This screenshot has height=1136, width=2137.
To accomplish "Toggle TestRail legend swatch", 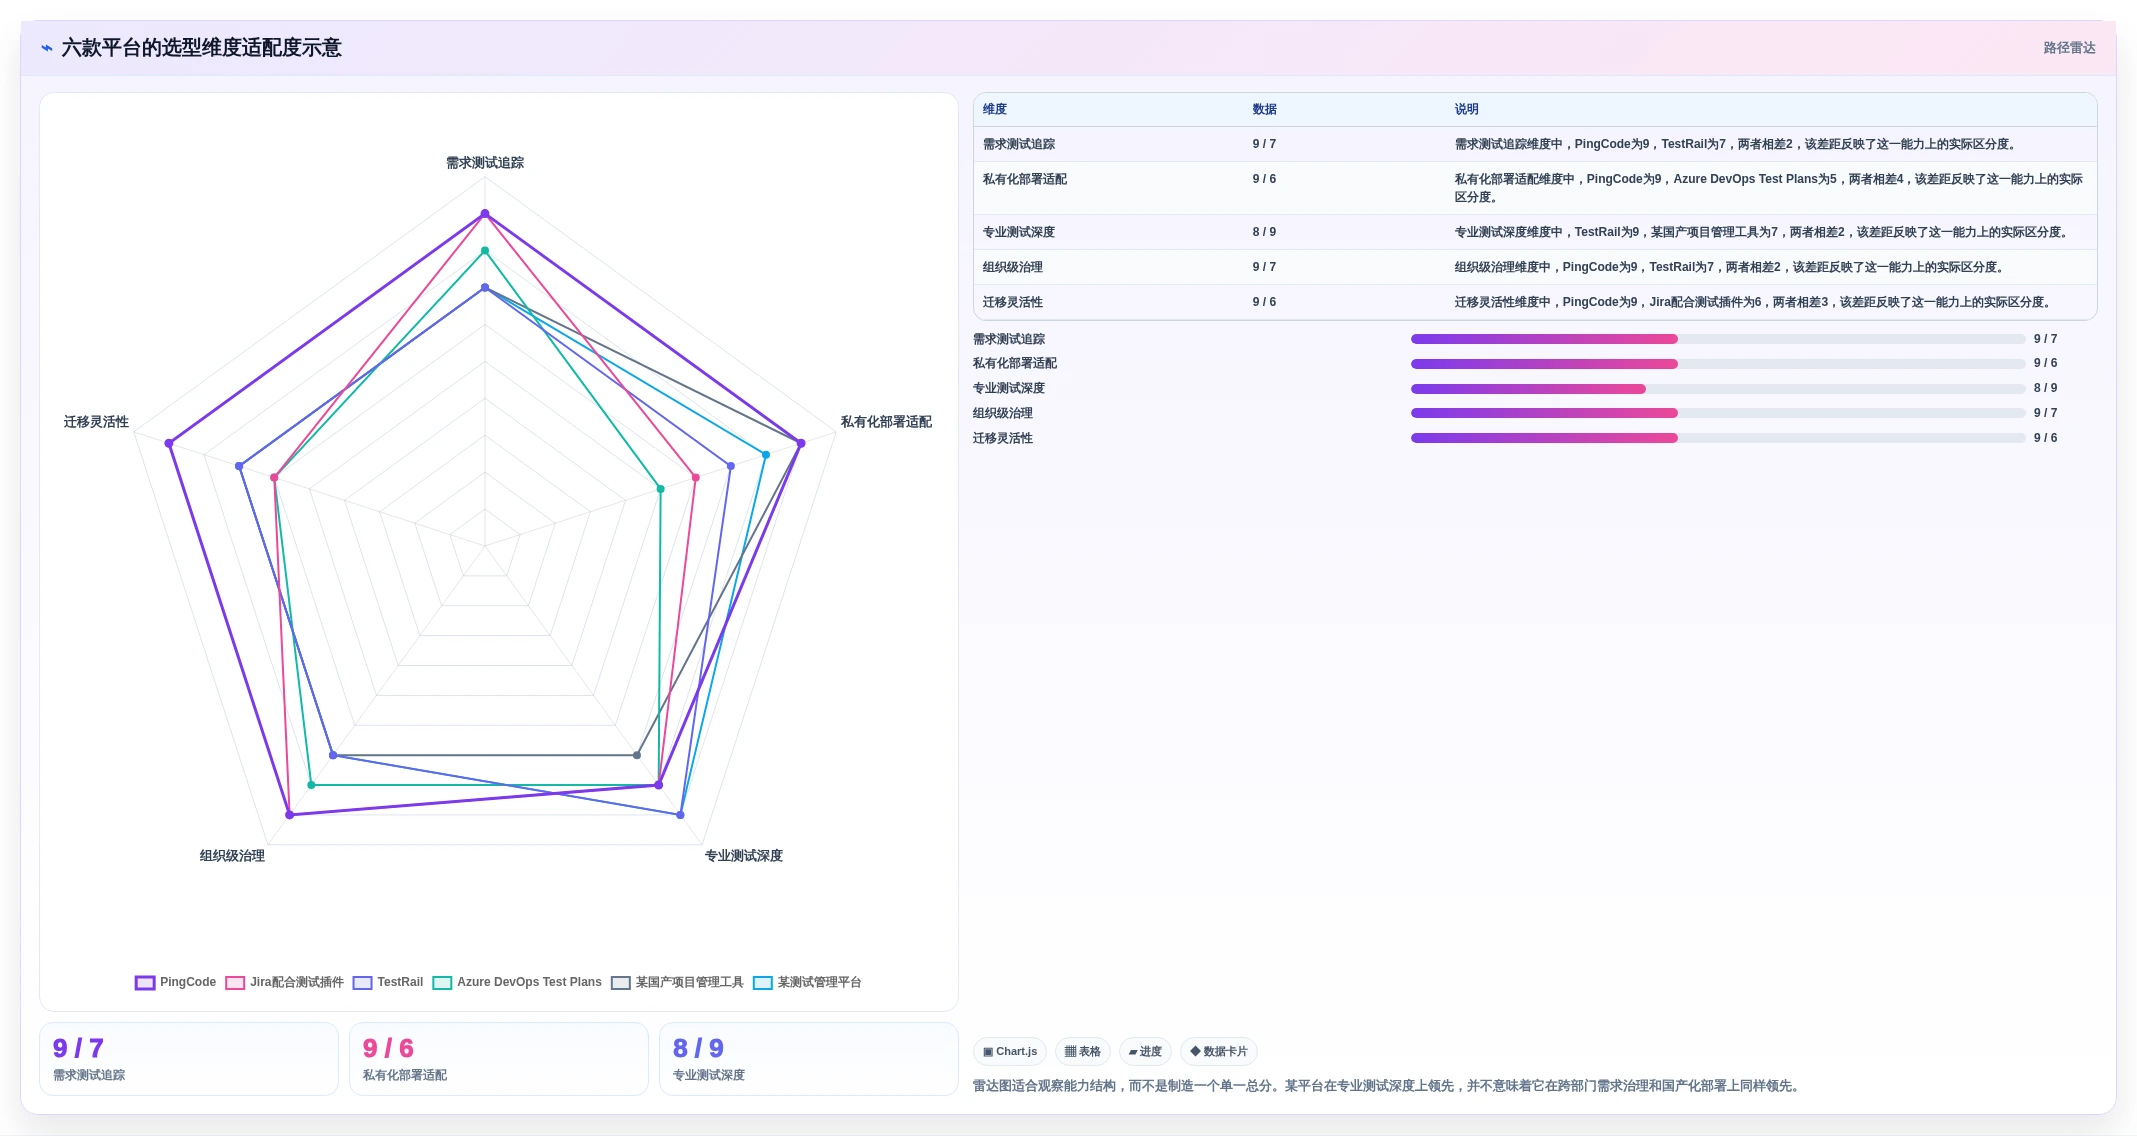I will [x=362, y=982].
